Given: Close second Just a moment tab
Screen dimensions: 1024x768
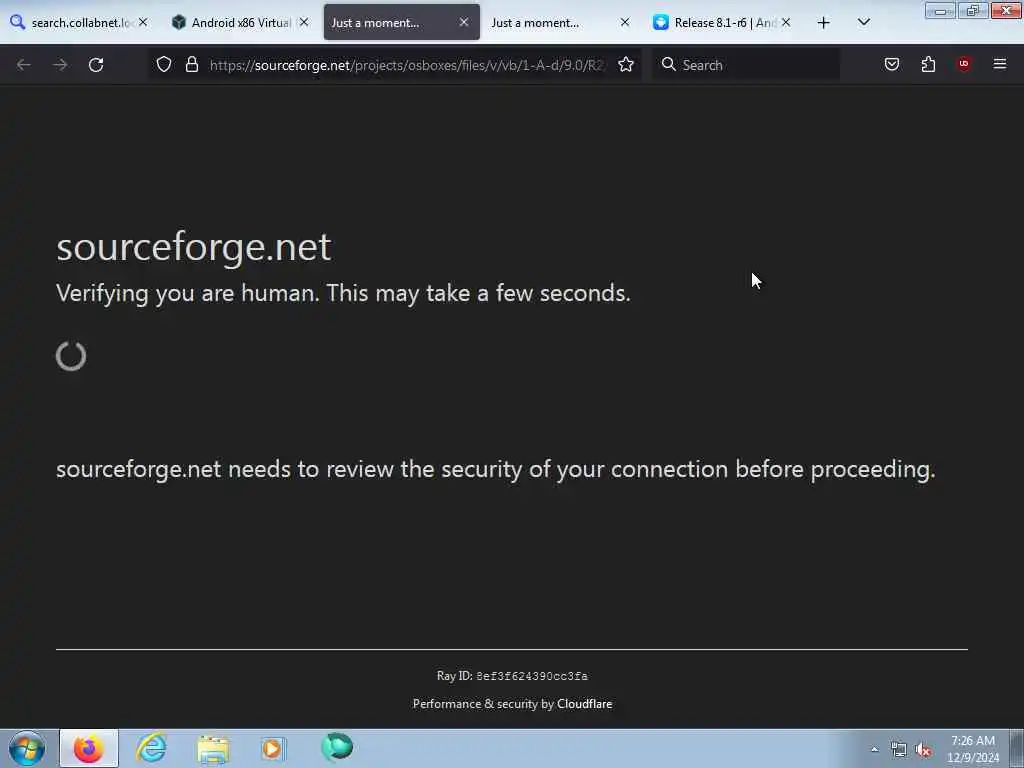Looking at the screenshot, I should [x=625, y=22].
